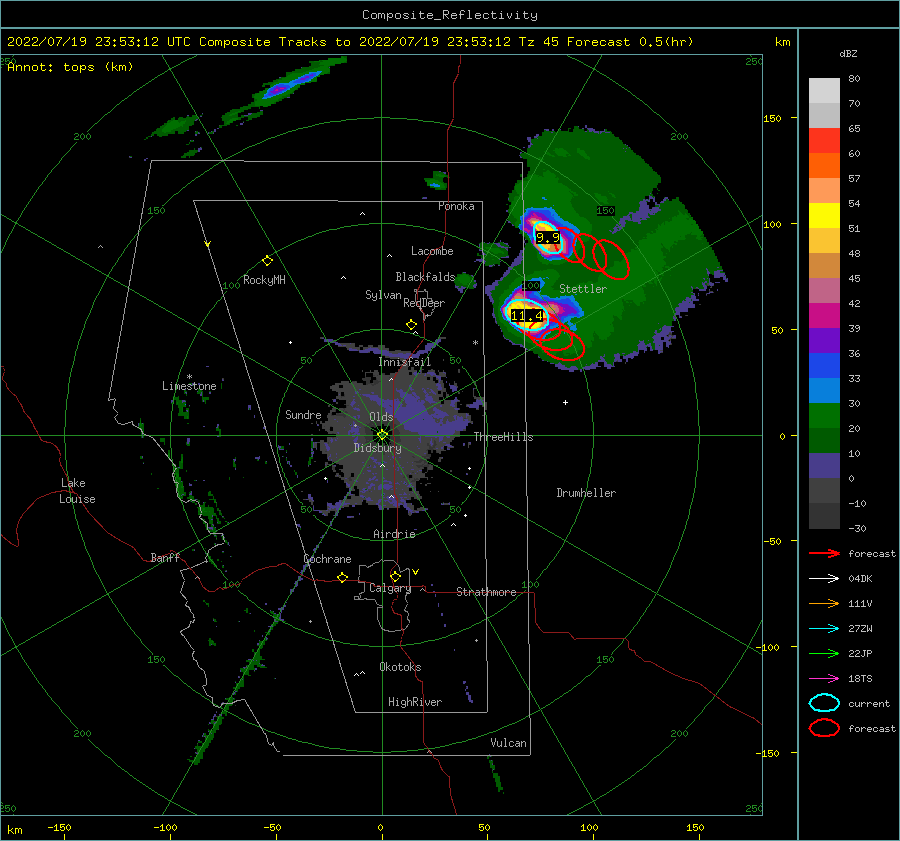
Task: Select the light gray swatch beside 80
Action: coord(824,91)
